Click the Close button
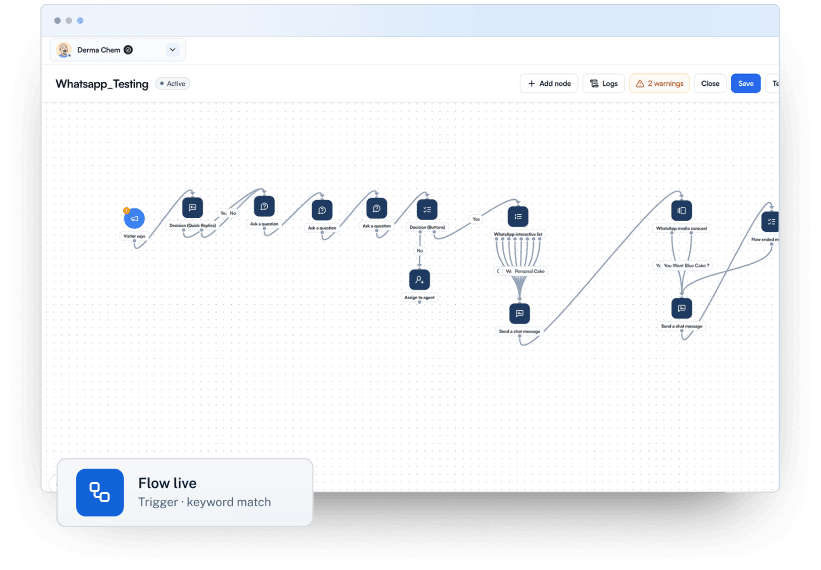821x570 pixels. tap(710, 83)
